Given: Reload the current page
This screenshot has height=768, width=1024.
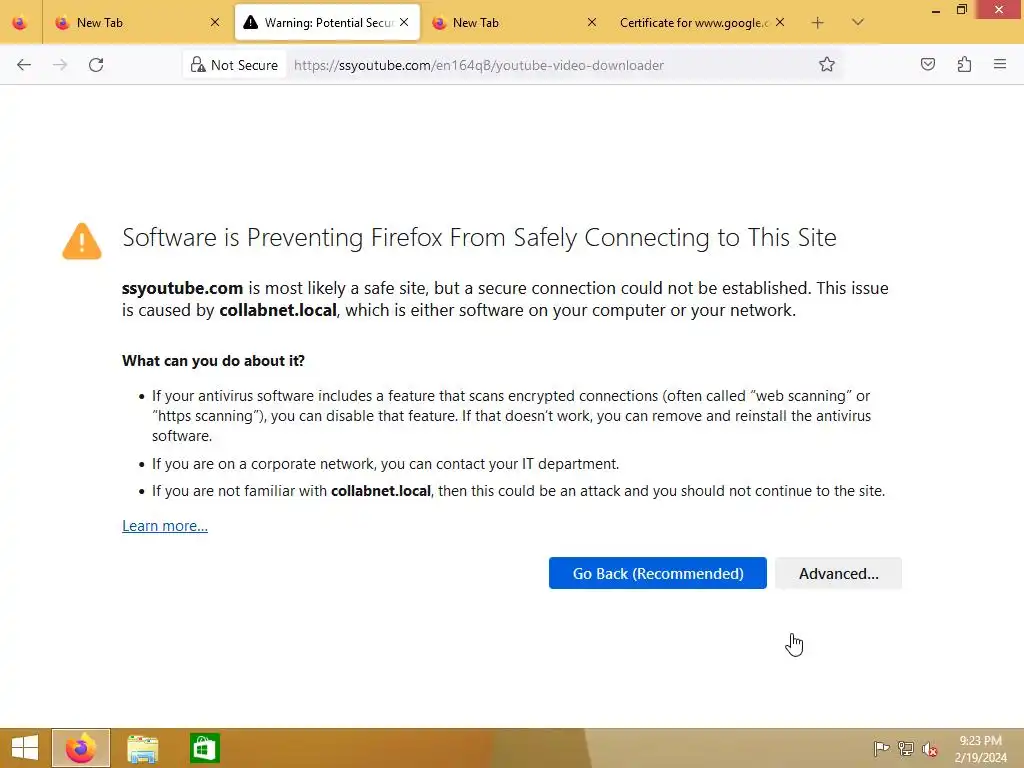Looking at the screenshot, I should click(x=96, y=65).
